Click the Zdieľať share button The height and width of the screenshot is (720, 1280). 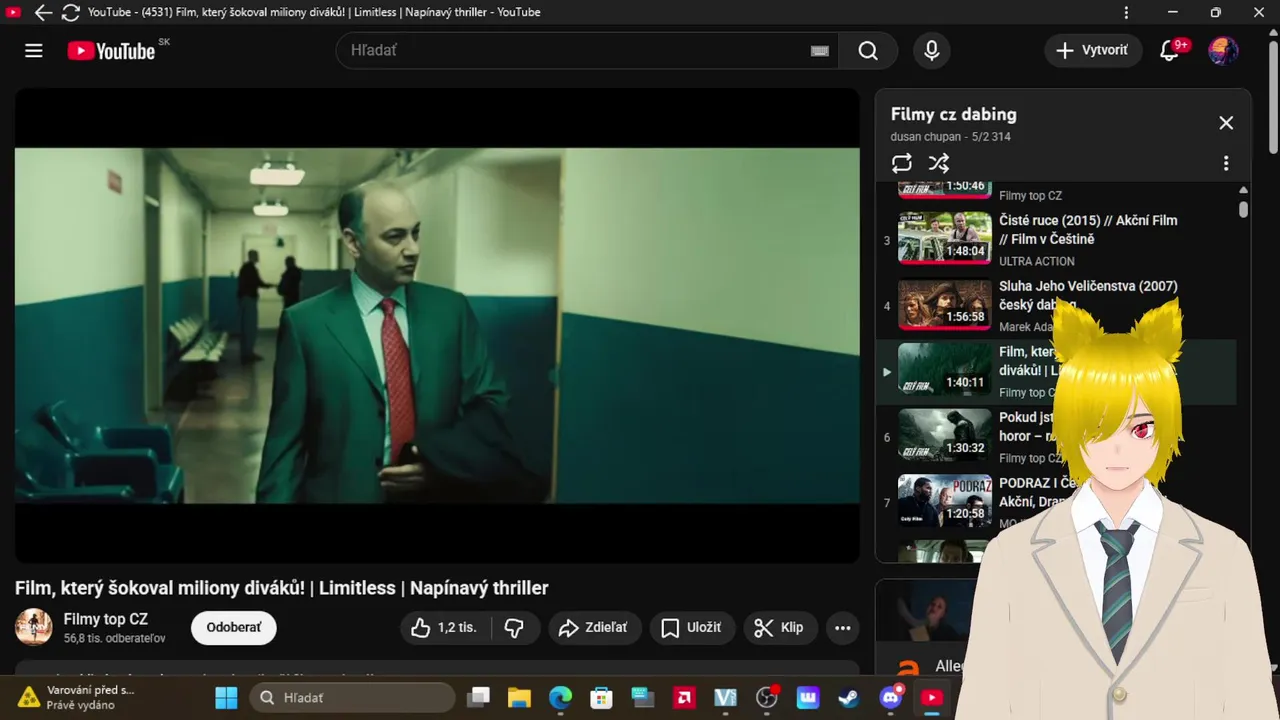593,628
